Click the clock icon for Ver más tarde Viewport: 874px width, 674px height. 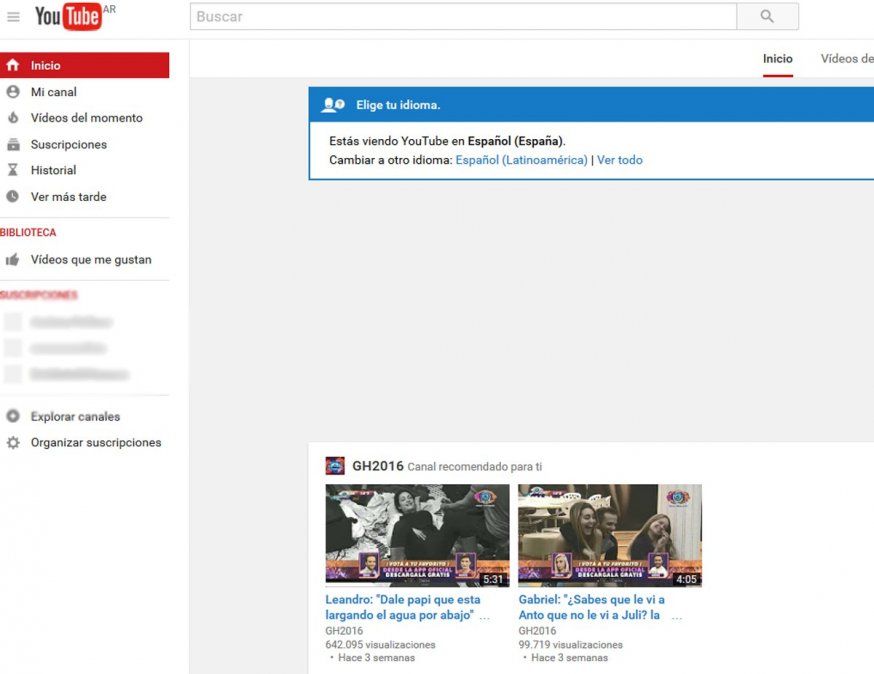[x=13, y=197]
